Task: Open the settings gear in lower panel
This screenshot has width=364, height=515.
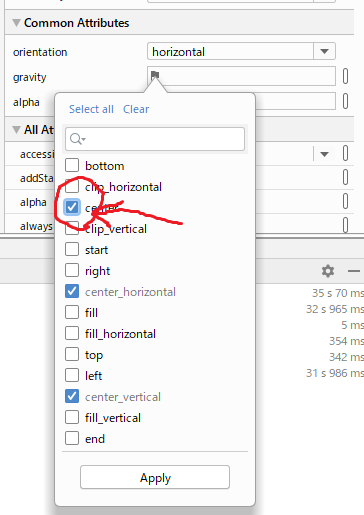Action: (x=328, y=271)
